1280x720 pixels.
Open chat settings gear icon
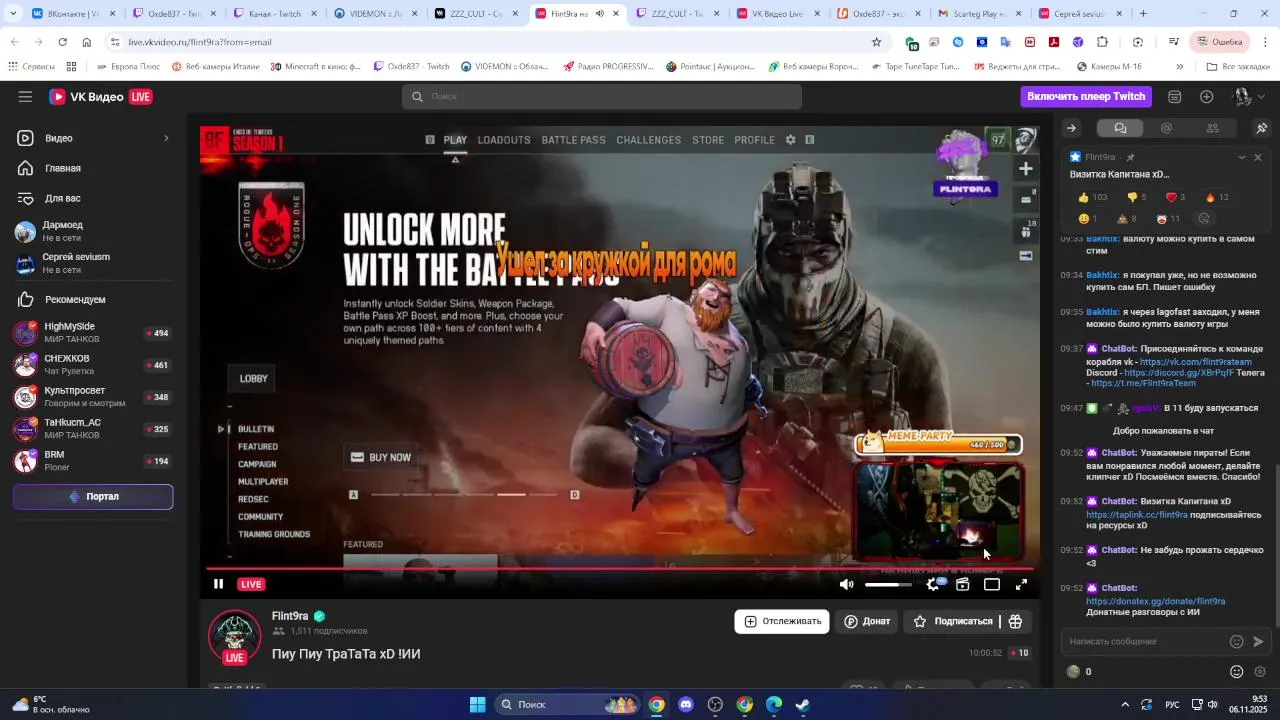(1260, 672)
